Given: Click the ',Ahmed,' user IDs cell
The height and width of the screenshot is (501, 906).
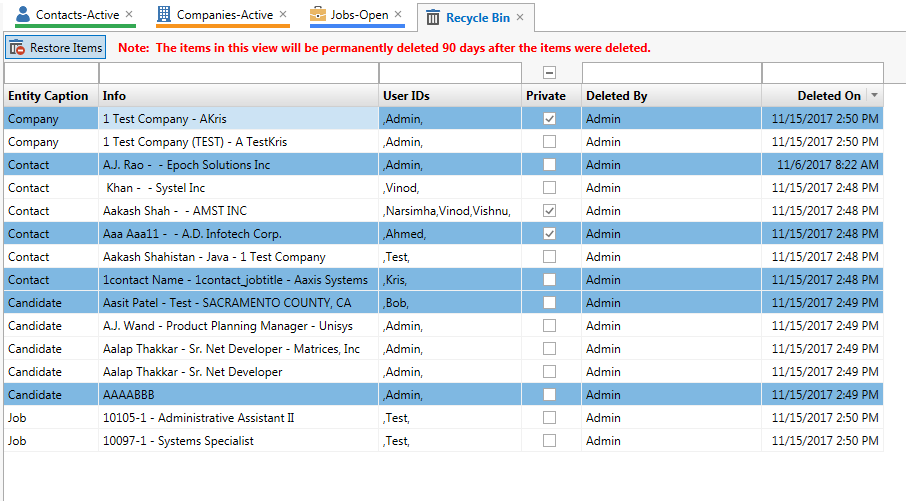Looking at the screenshot, I should coord(450,234).
